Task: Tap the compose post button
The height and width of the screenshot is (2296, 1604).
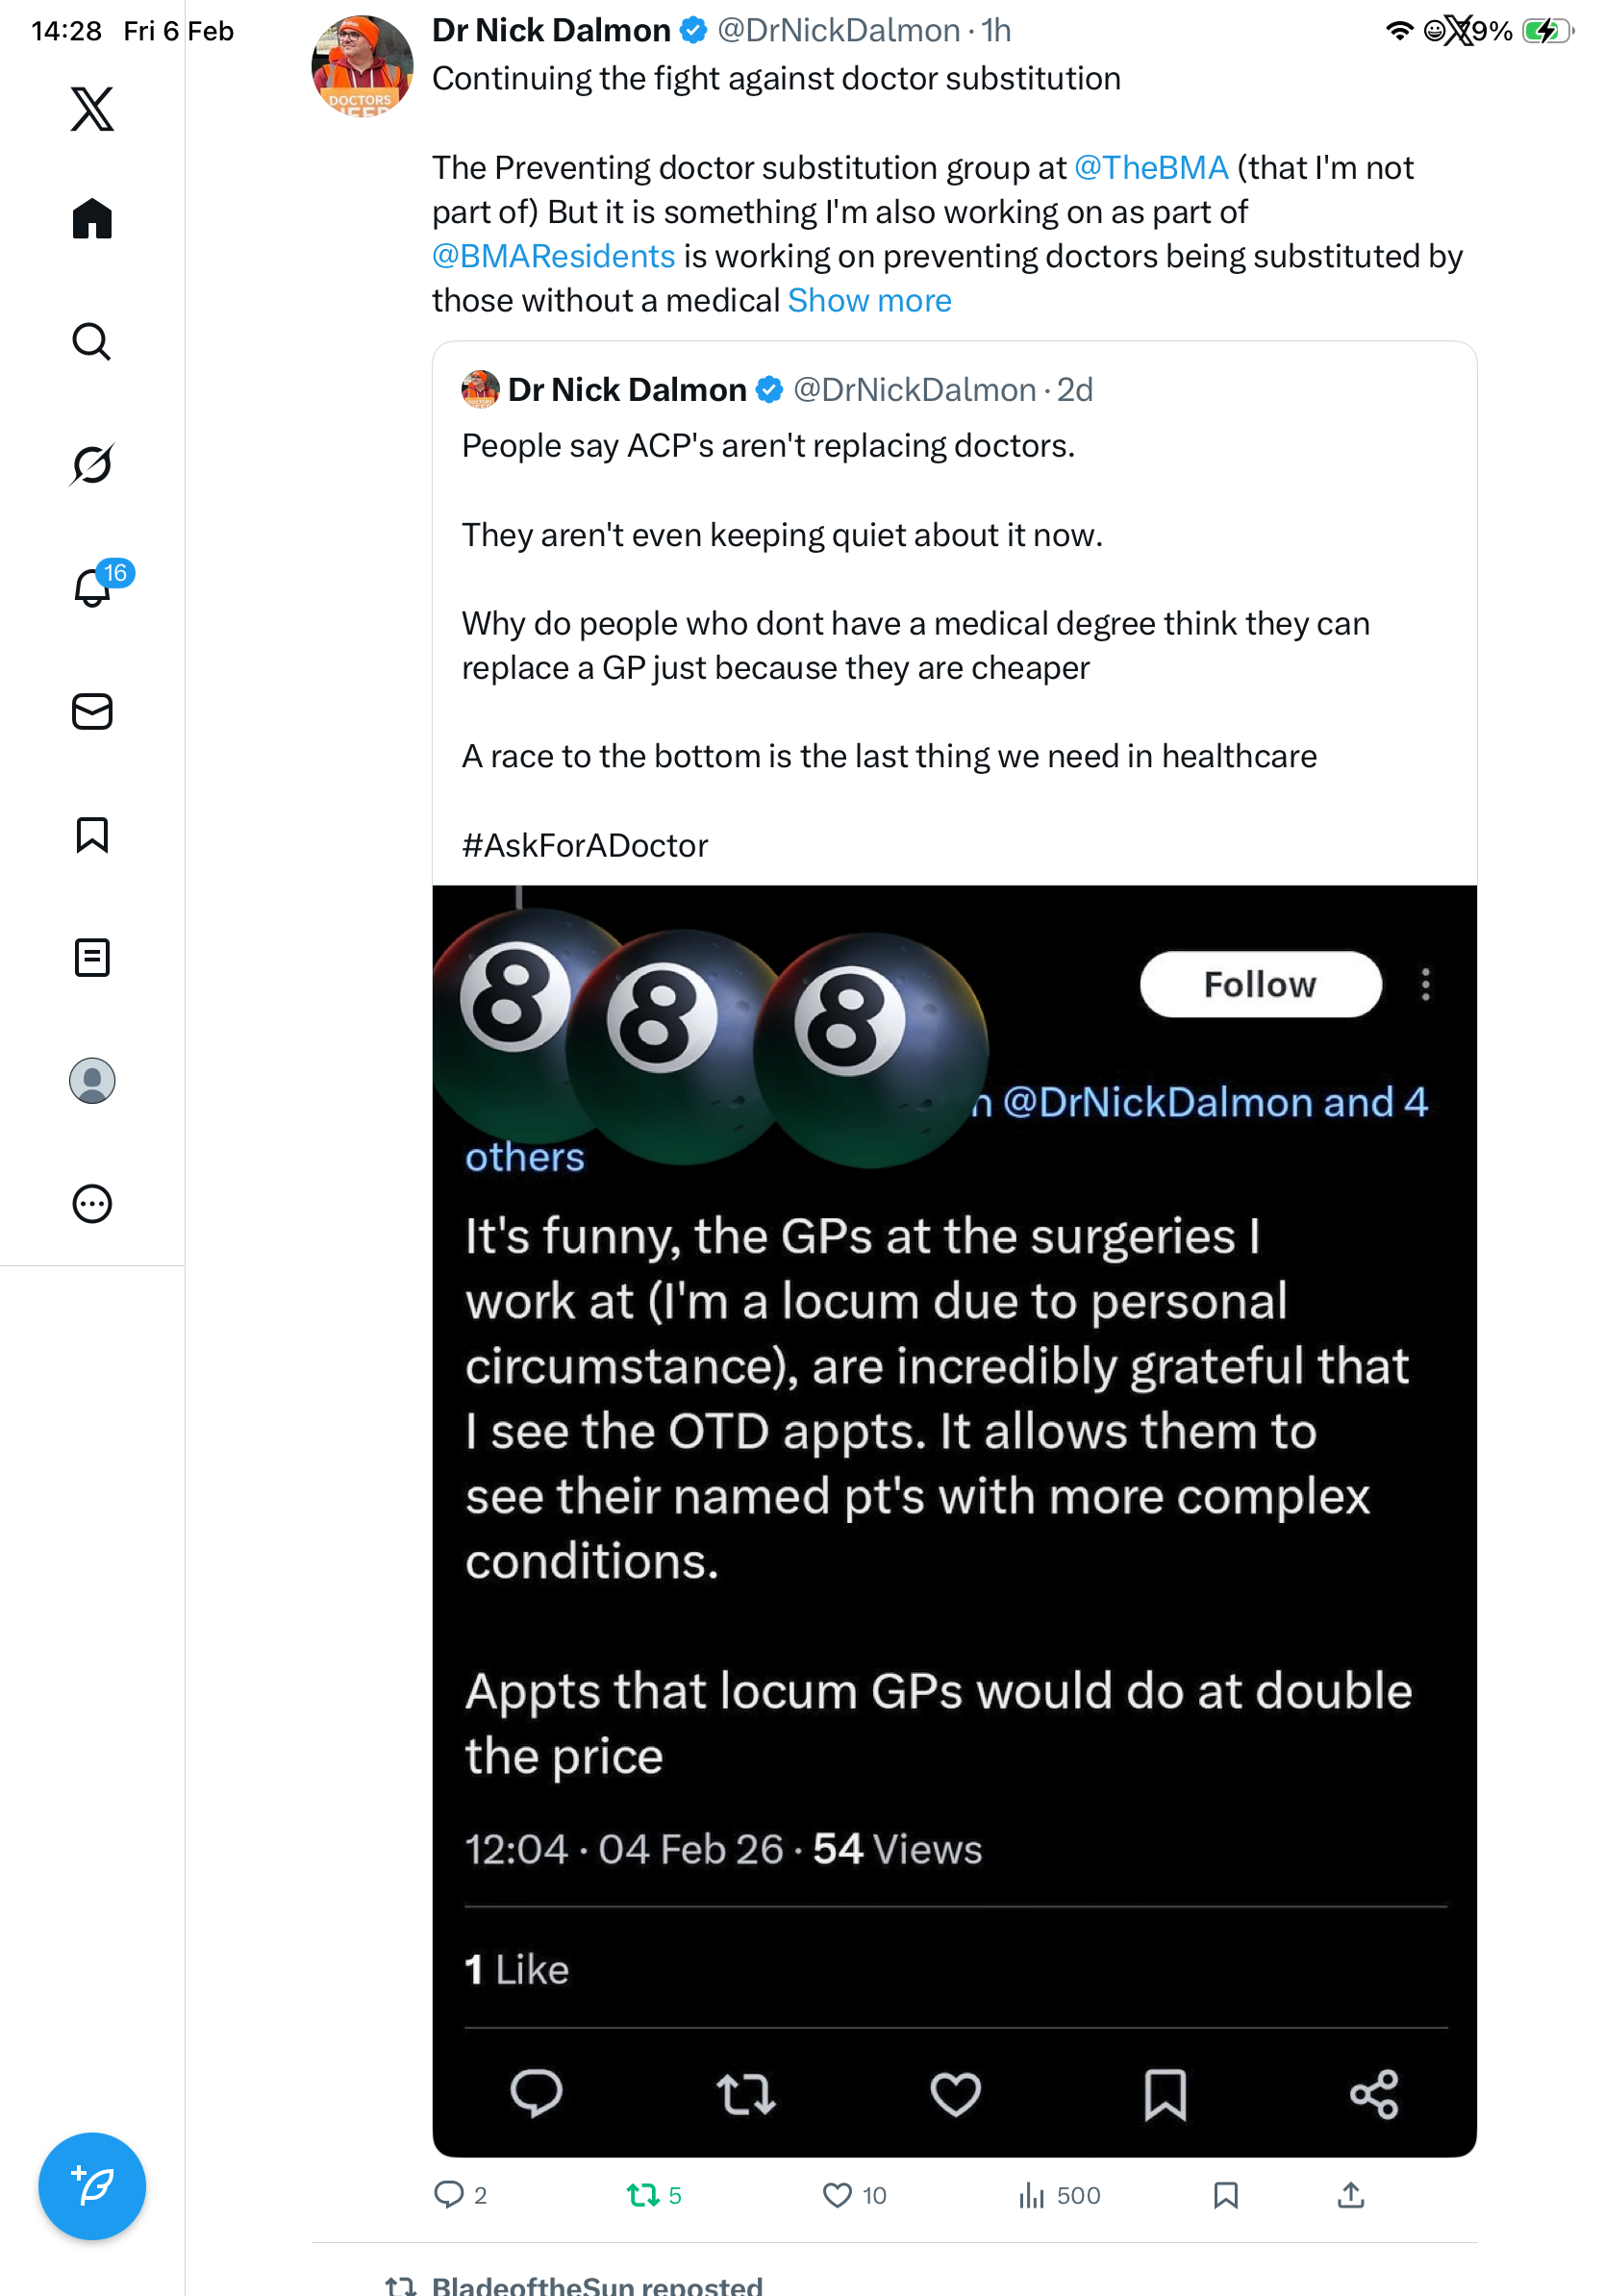Action: (92, 2186)
